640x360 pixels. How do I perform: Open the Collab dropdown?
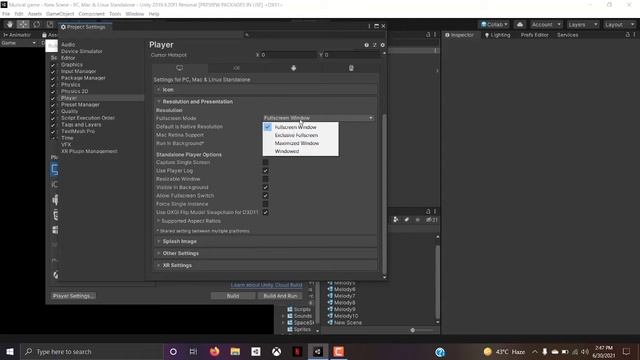click(494, 24)
